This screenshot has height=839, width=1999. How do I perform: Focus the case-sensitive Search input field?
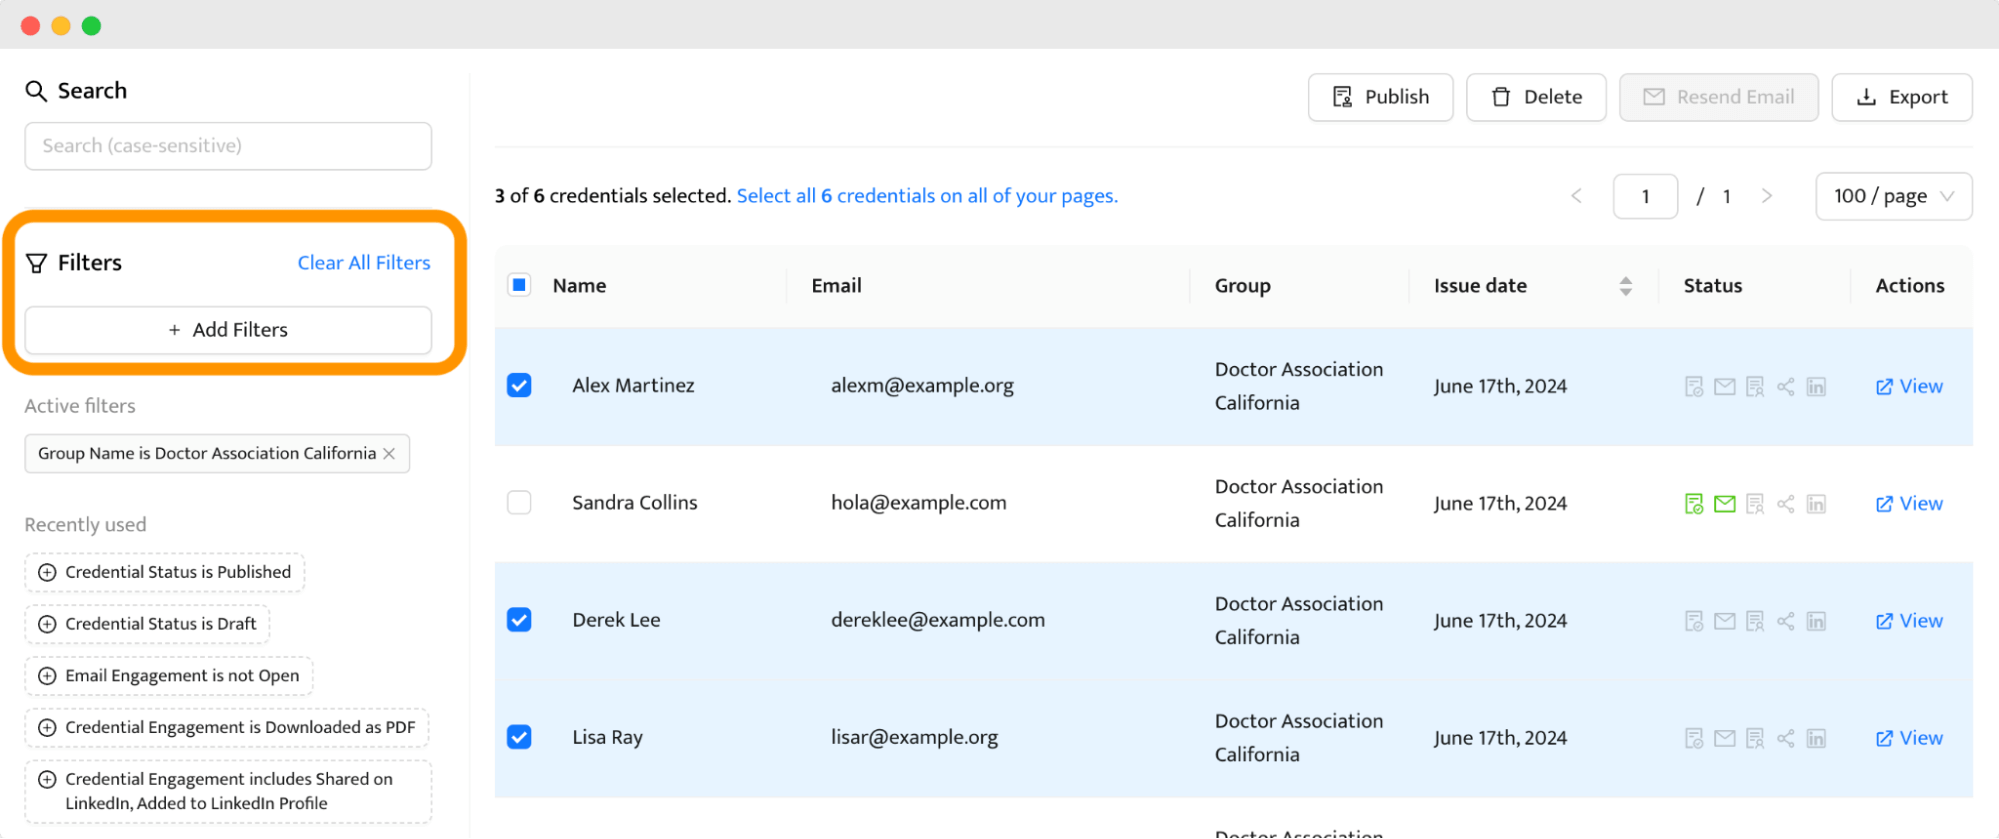click(228, 146)
